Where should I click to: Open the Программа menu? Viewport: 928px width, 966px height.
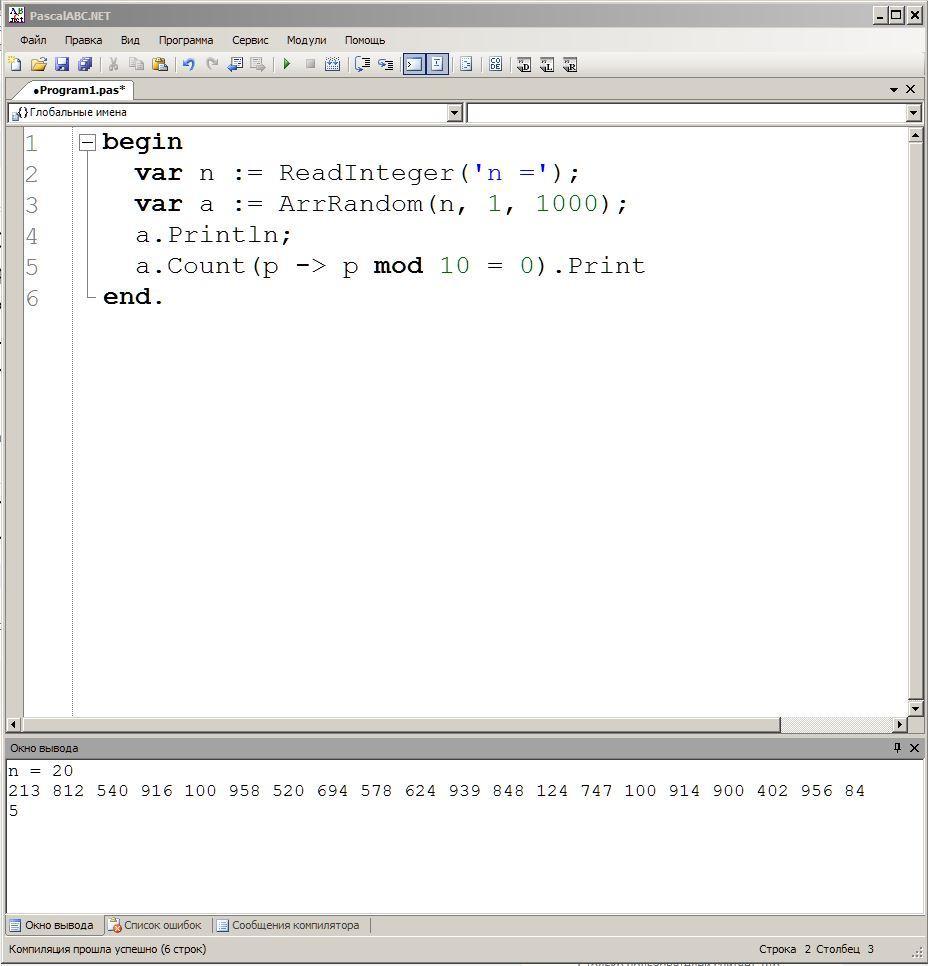(x=186, y=40)
